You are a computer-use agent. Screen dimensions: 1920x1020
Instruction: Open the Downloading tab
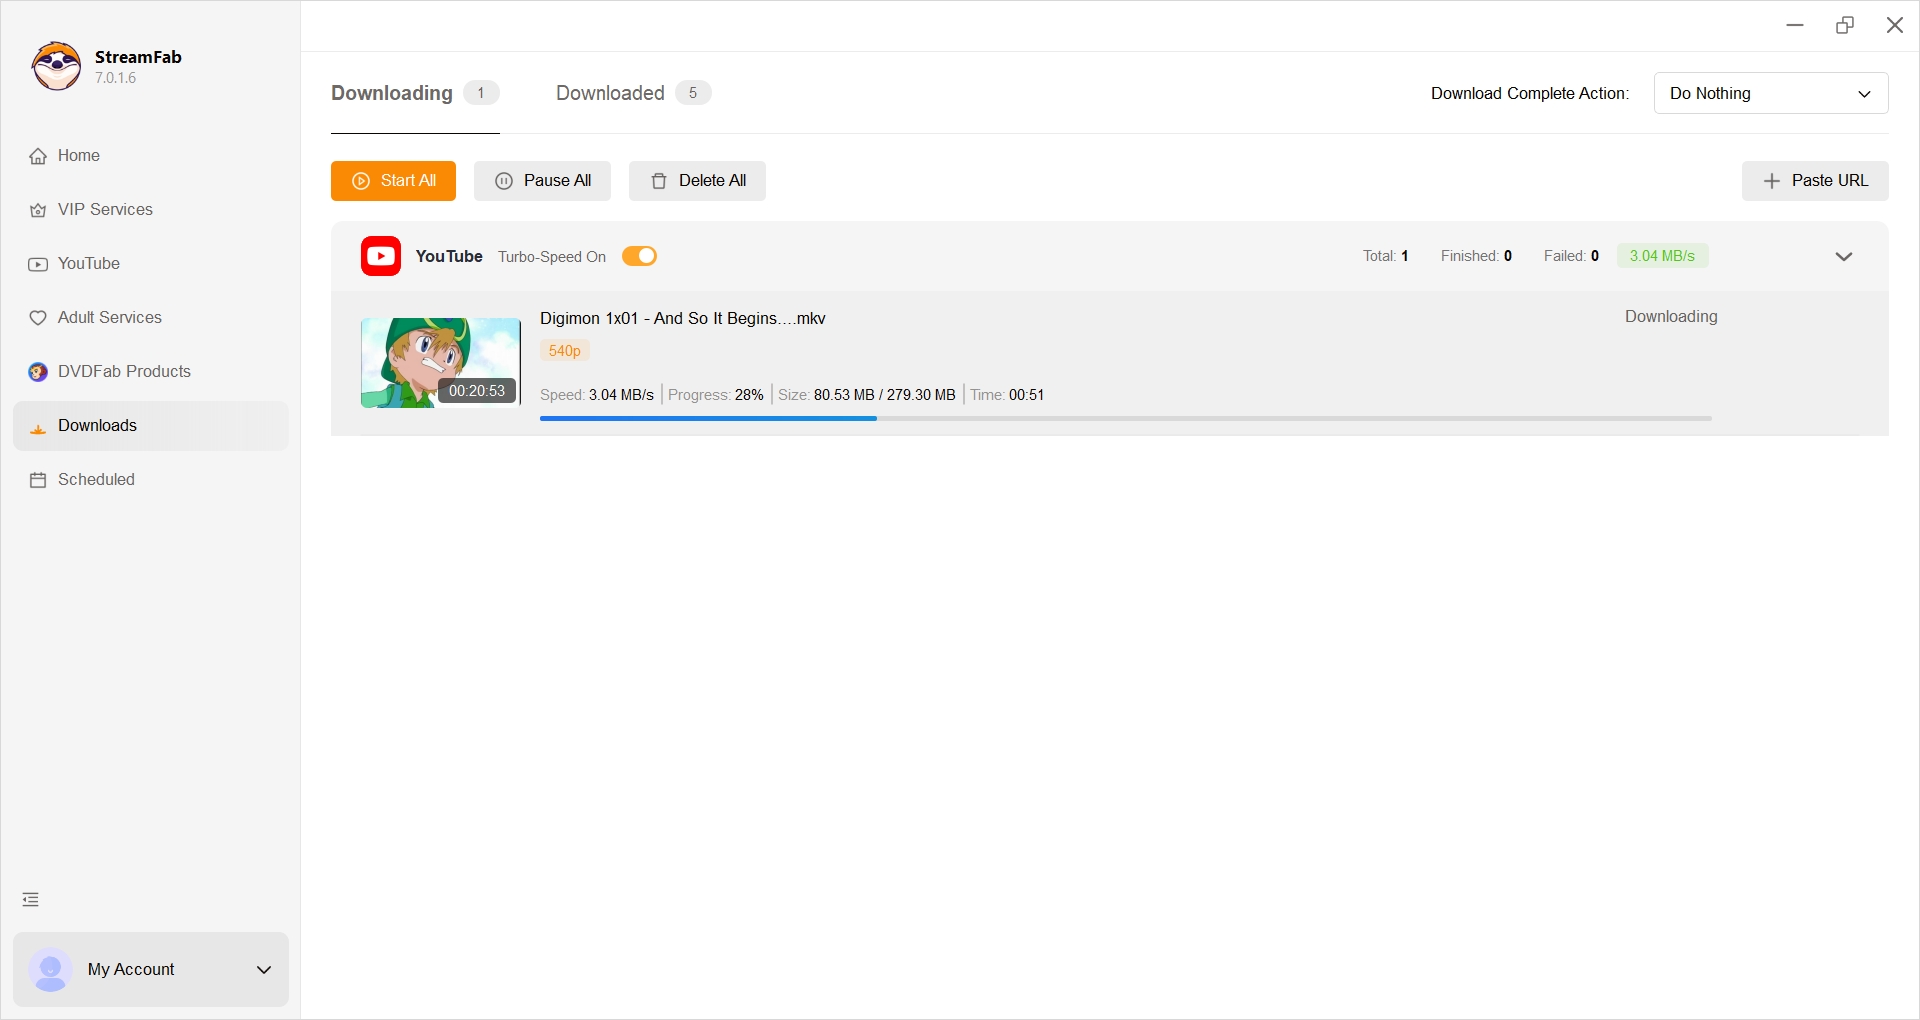pos(389,93)
